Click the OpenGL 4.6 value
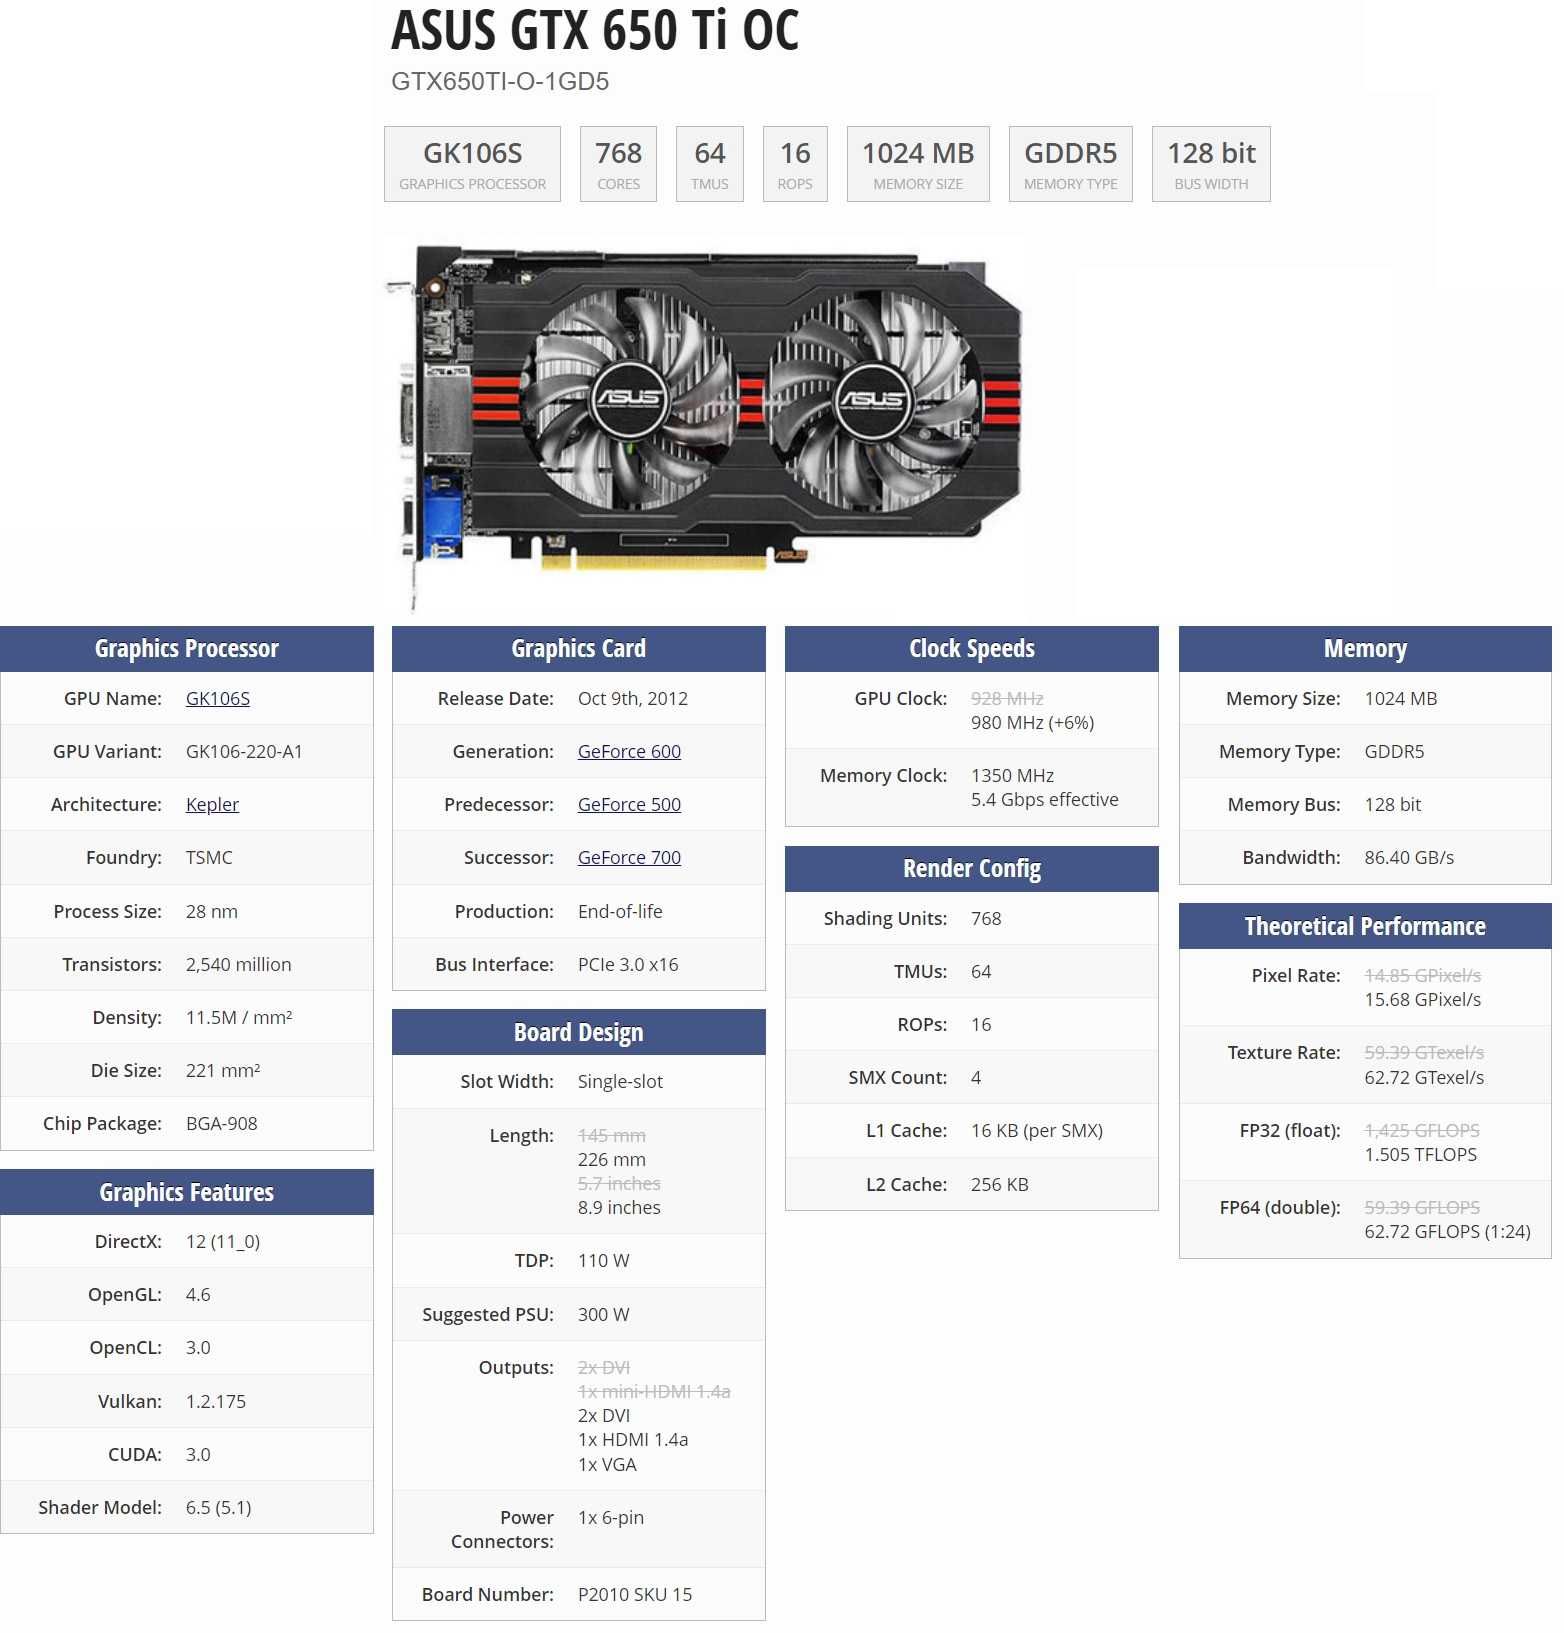 pyautogui.click(x=198, y=1294)
